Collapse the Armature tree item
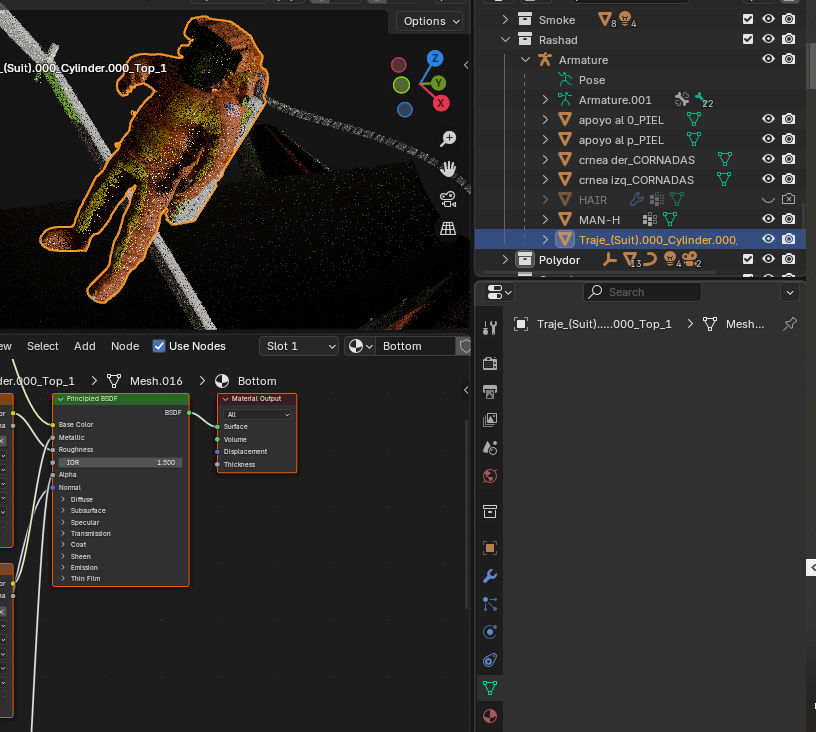Screen dimensions: 816x732 pos(525,60)
